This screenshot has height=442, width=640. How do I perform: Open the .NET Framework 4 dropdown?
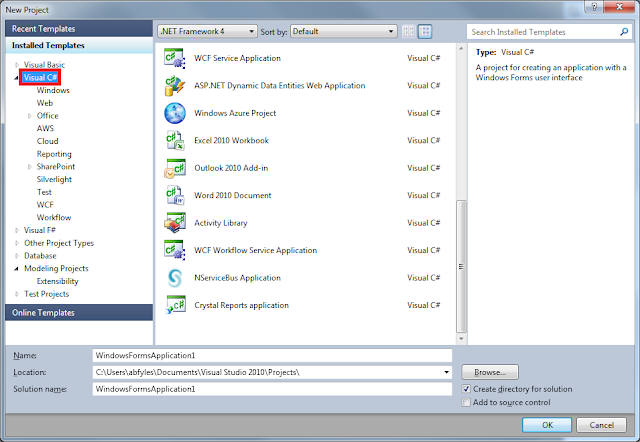[x=207, y=31]
